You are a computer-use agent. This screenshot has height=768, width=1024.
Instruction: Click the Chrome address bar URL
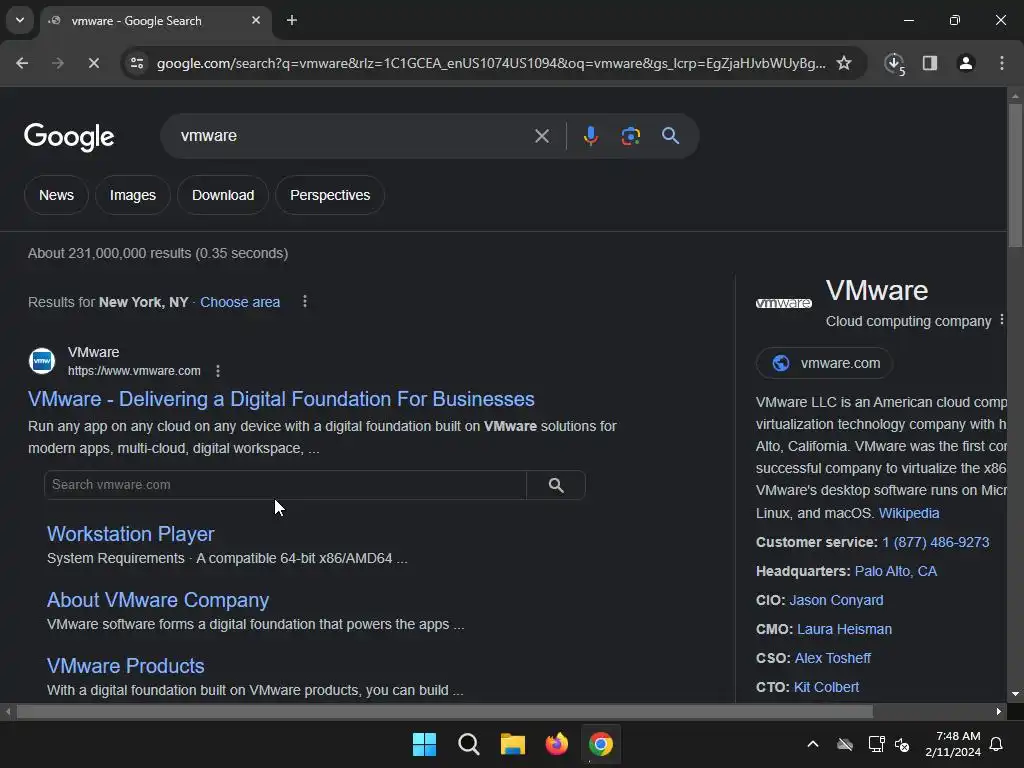coord(491,63)
